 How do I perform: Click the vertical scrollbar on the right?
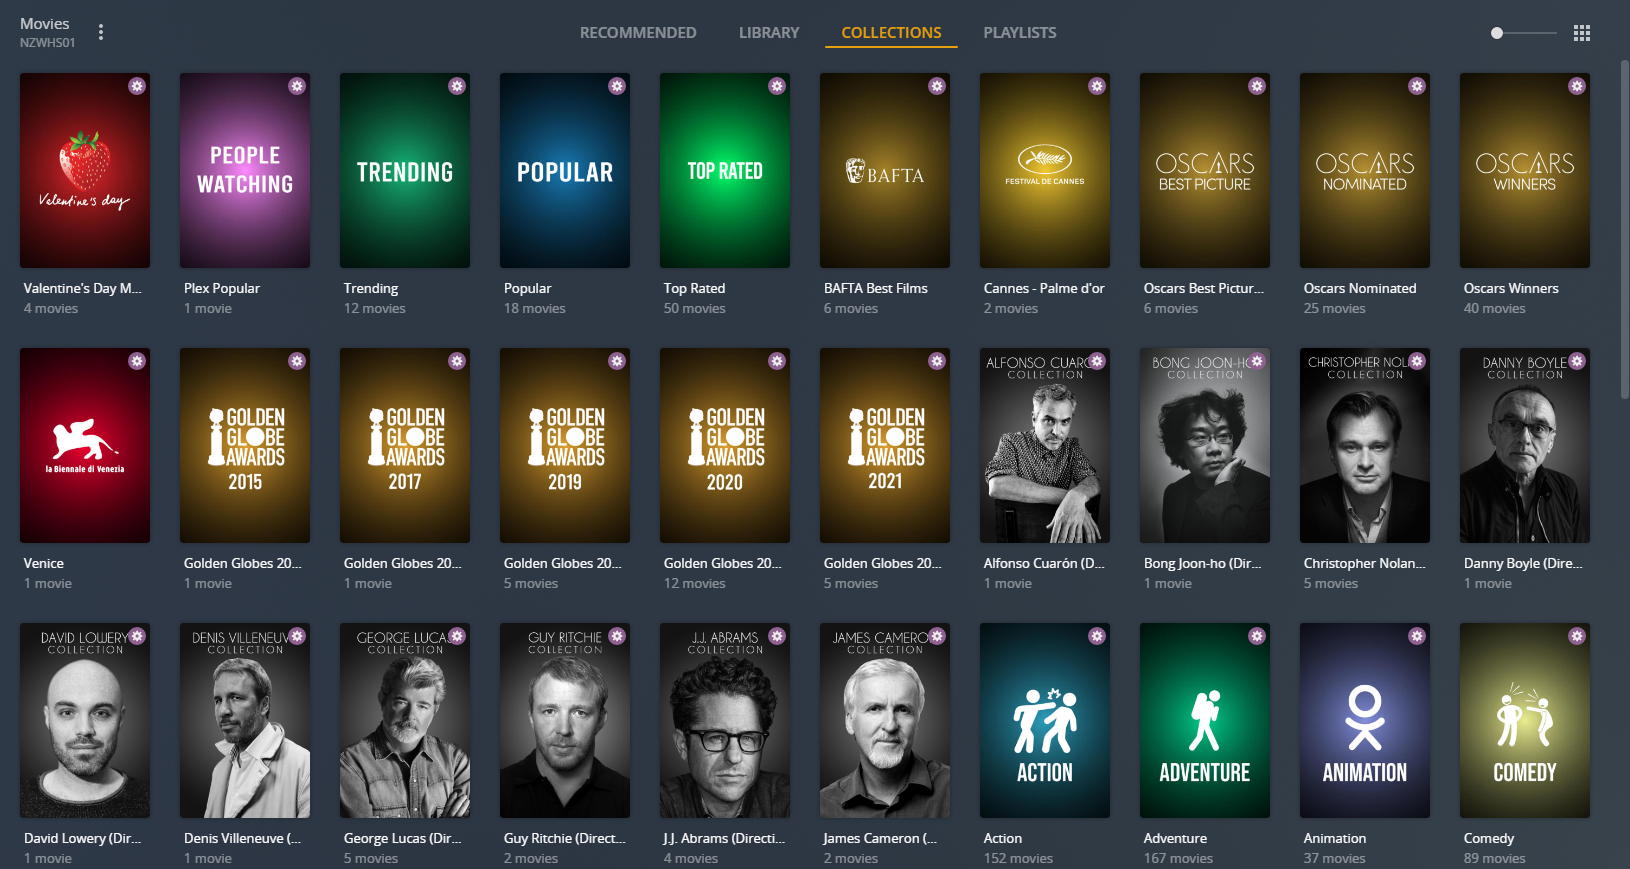click(x=1624, y=230)
